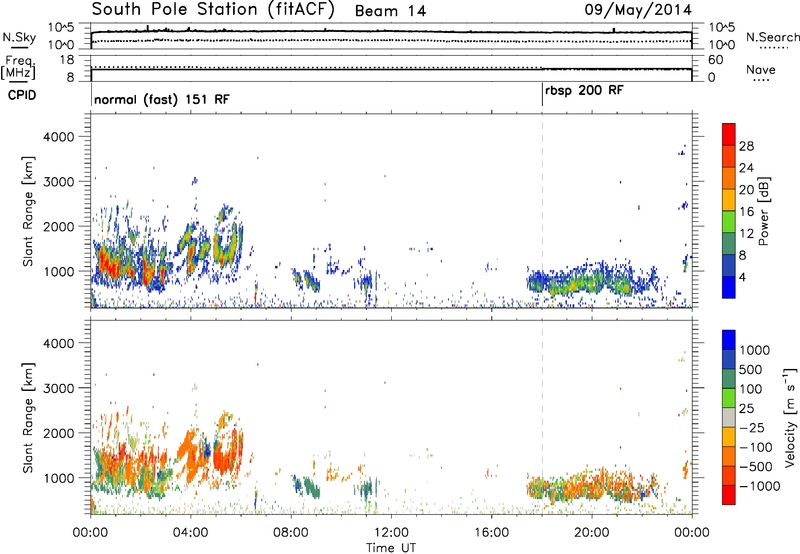This screenshot has width=800, height=554.
Task: Click the 'N.Search' legend label
Action: (772, 37)
